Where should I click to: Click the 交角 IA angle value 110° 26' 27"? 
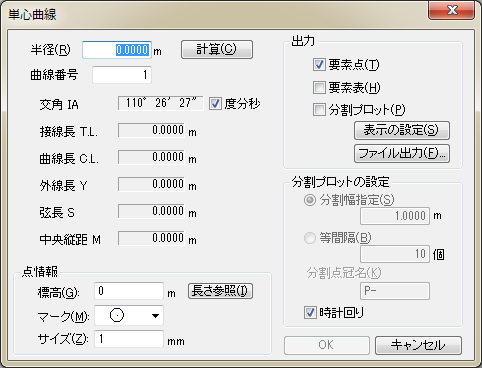coord(161,103)
